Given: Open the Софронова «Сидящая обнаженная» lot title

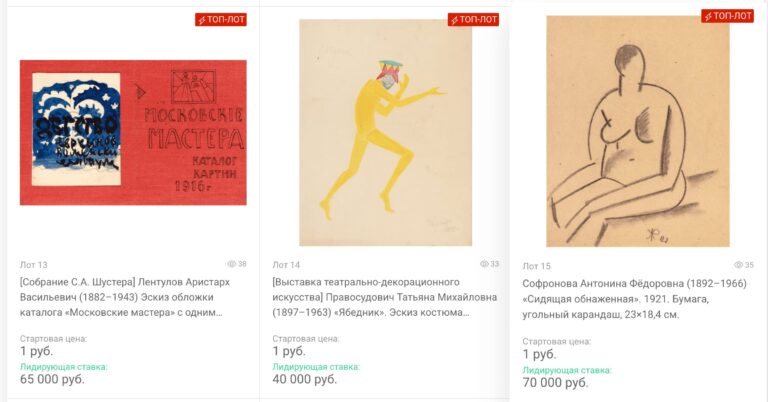Looking at the screenshot, I should (x=634, y=299).
